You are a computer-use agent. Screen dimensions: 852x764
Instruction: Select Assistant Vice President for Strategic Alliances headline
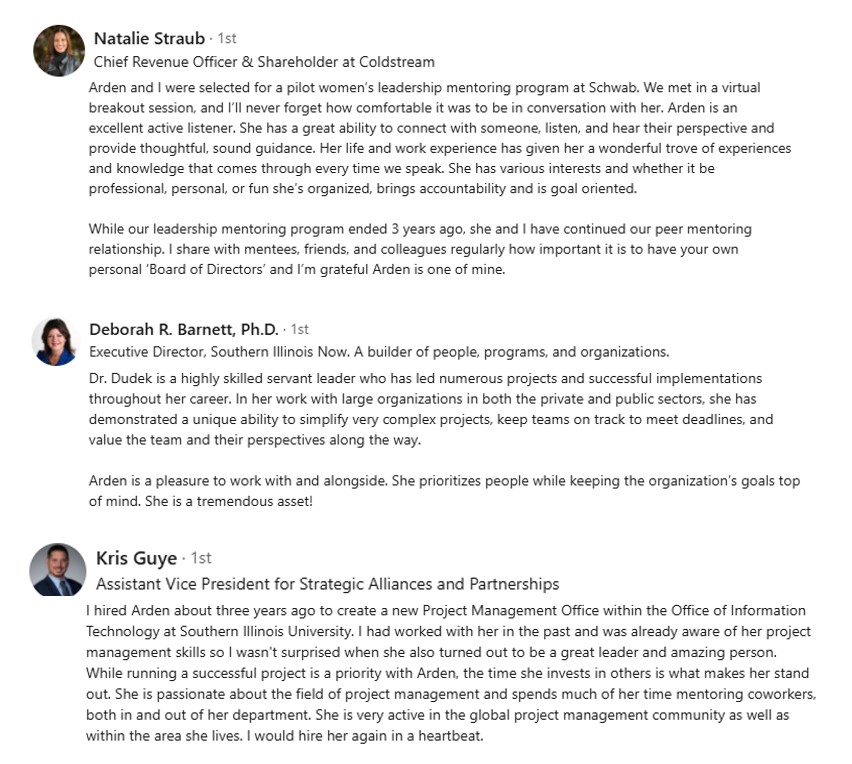coord(328,584)
